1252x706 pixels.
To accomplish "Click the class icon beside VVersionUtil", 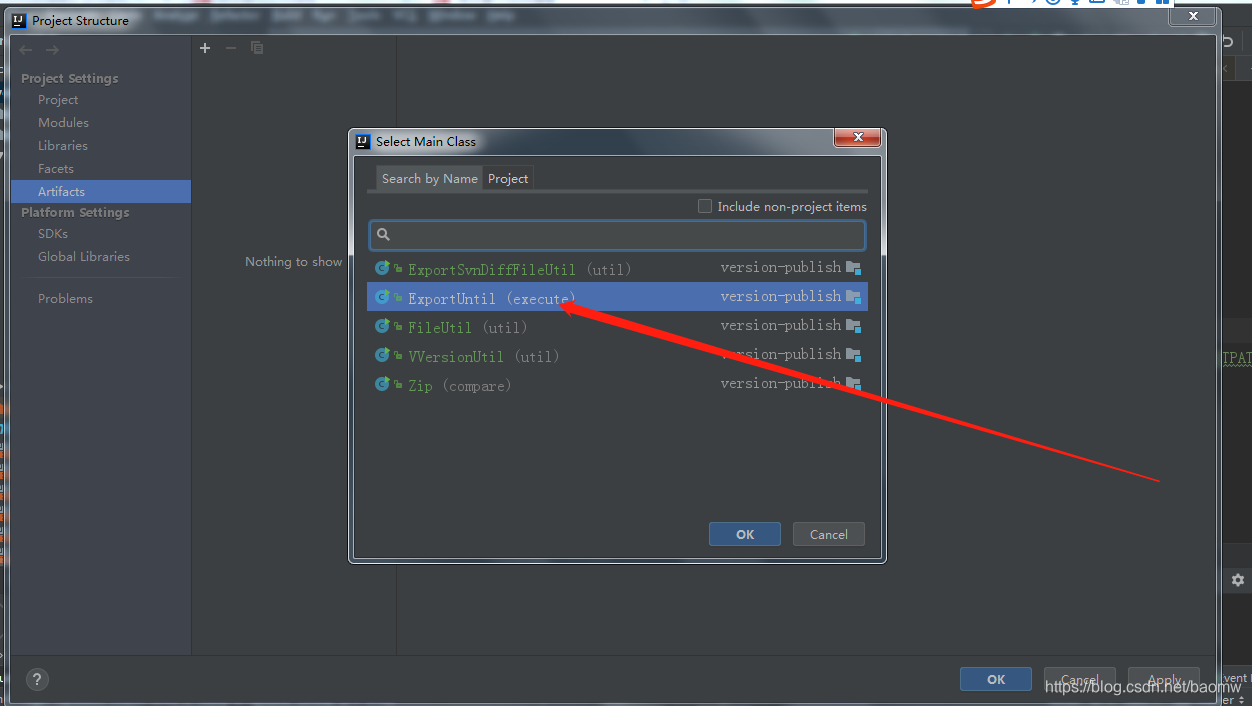I will [382, 355].
